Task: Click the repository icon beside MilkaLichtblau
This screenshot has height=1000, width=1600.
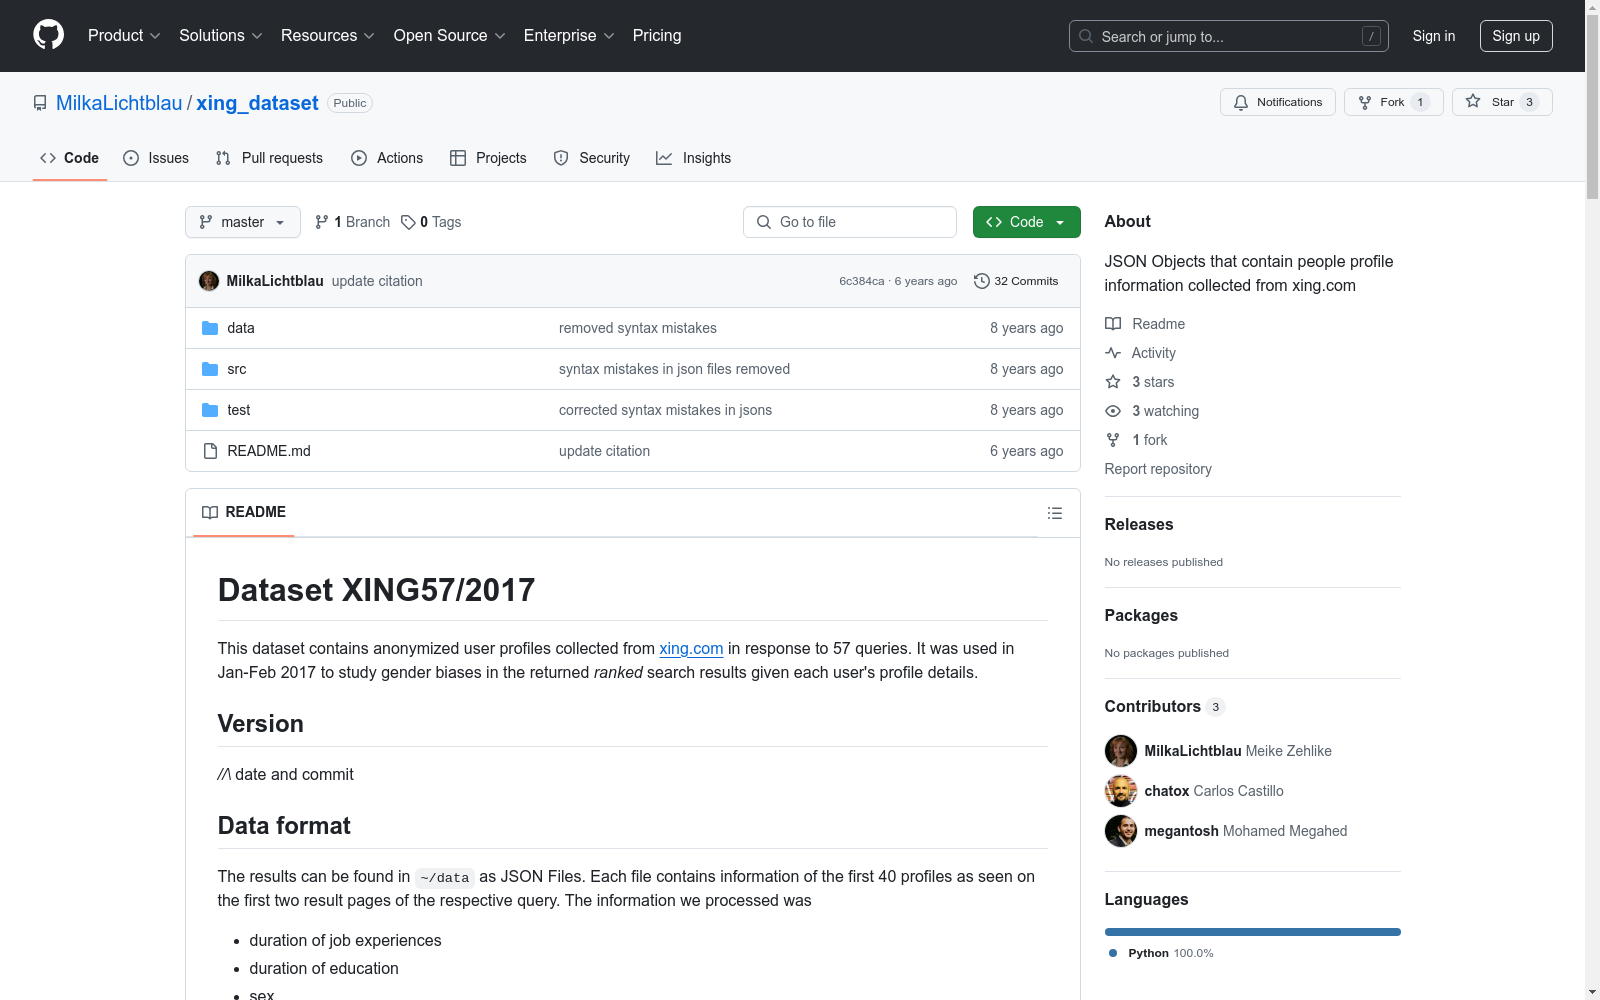Action: coord(40,103)
